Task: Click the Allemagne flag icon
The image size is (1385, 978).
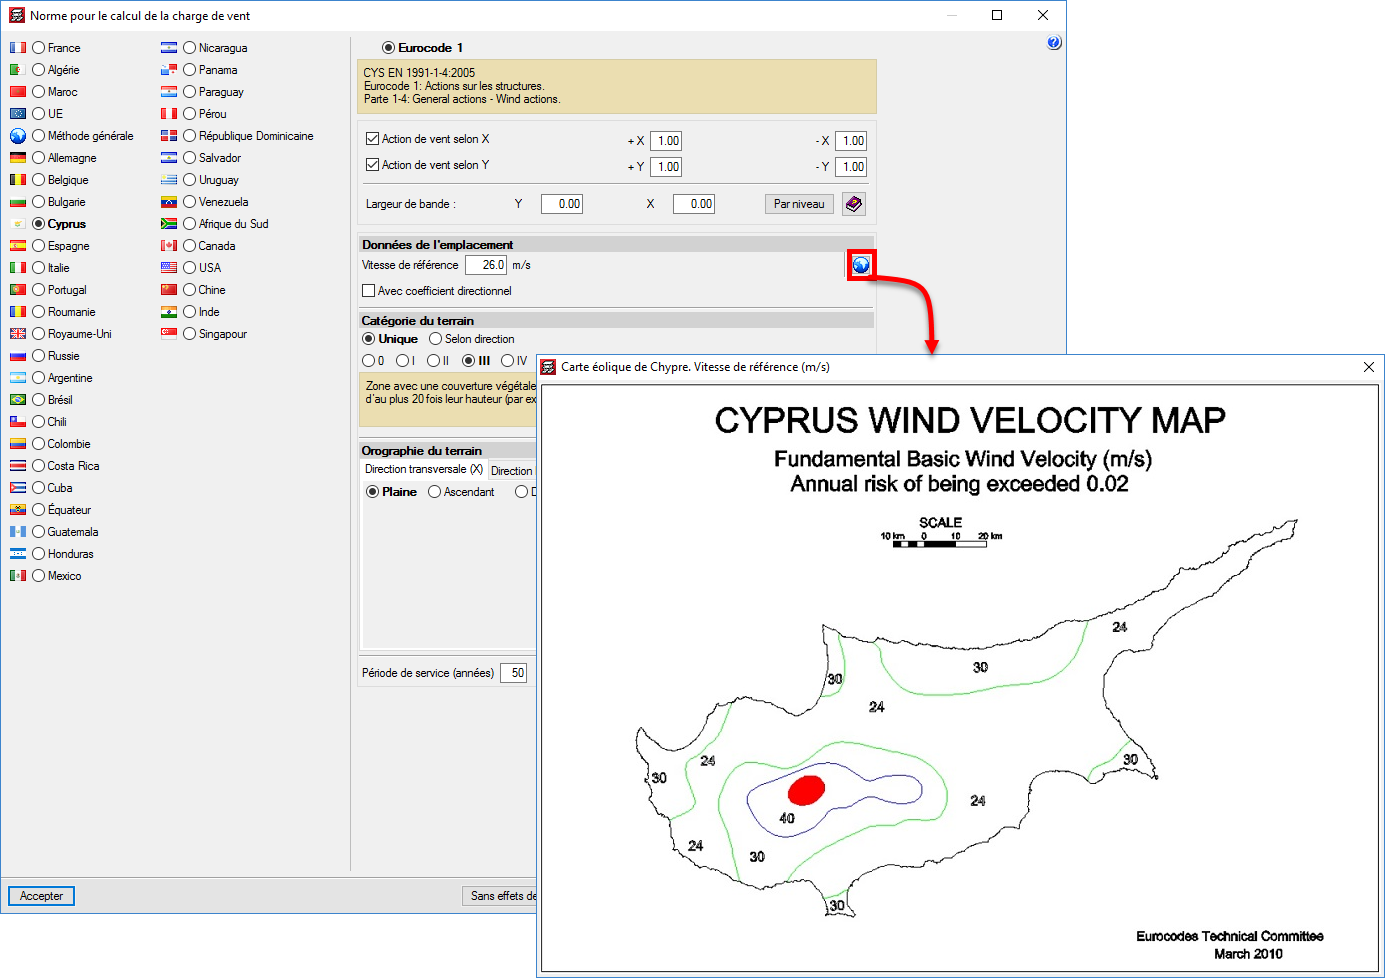Action: [18, 158]
